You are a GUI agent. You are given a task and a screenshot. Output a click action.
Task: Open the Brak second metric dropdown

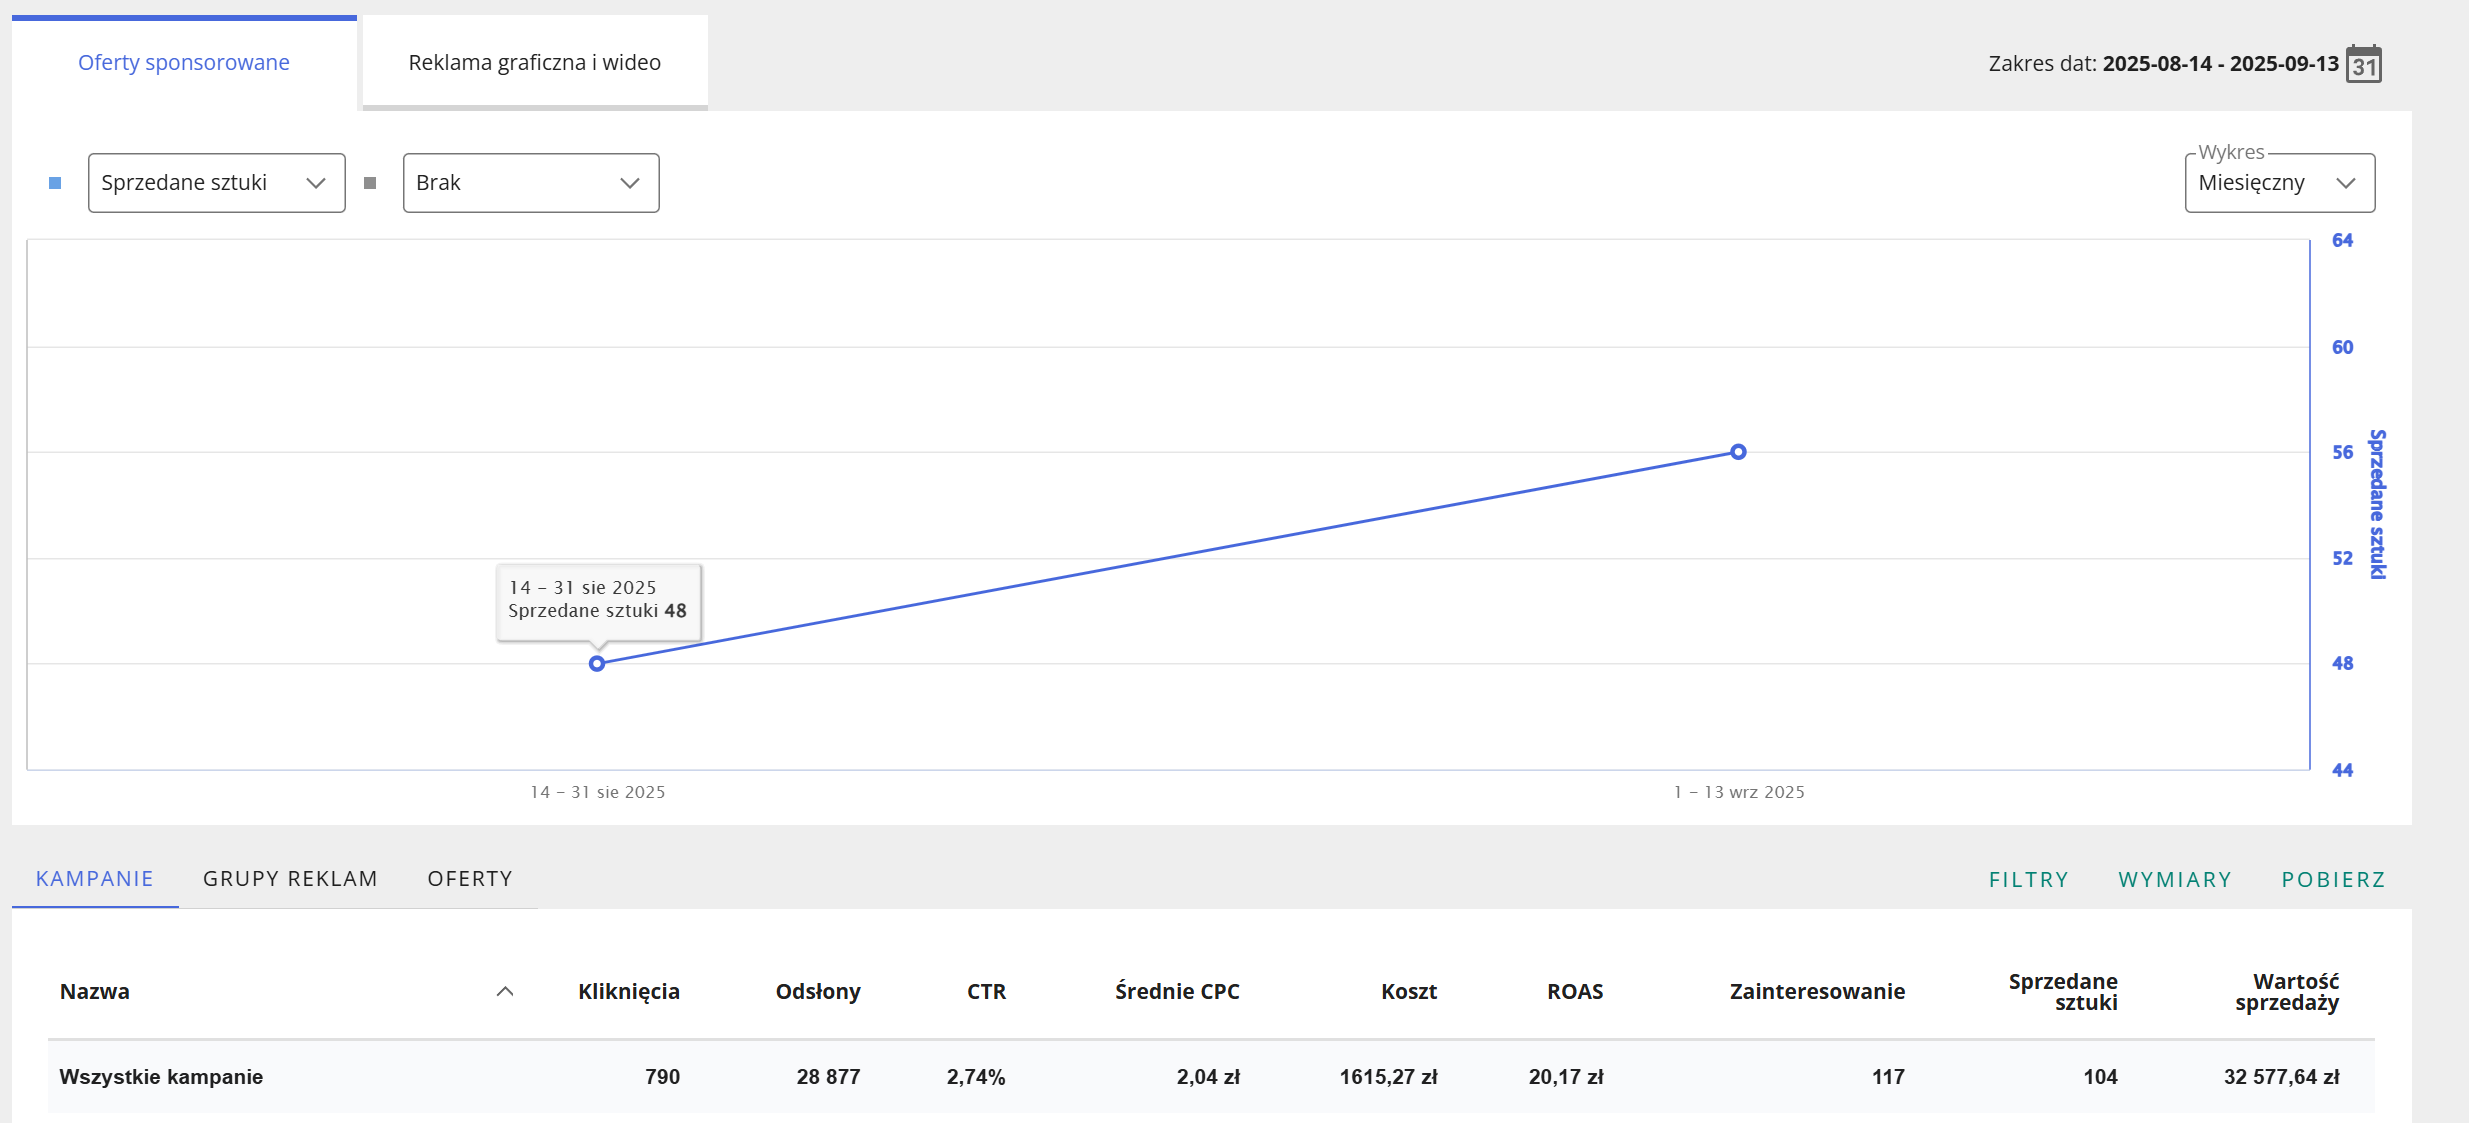coord(531,183)
